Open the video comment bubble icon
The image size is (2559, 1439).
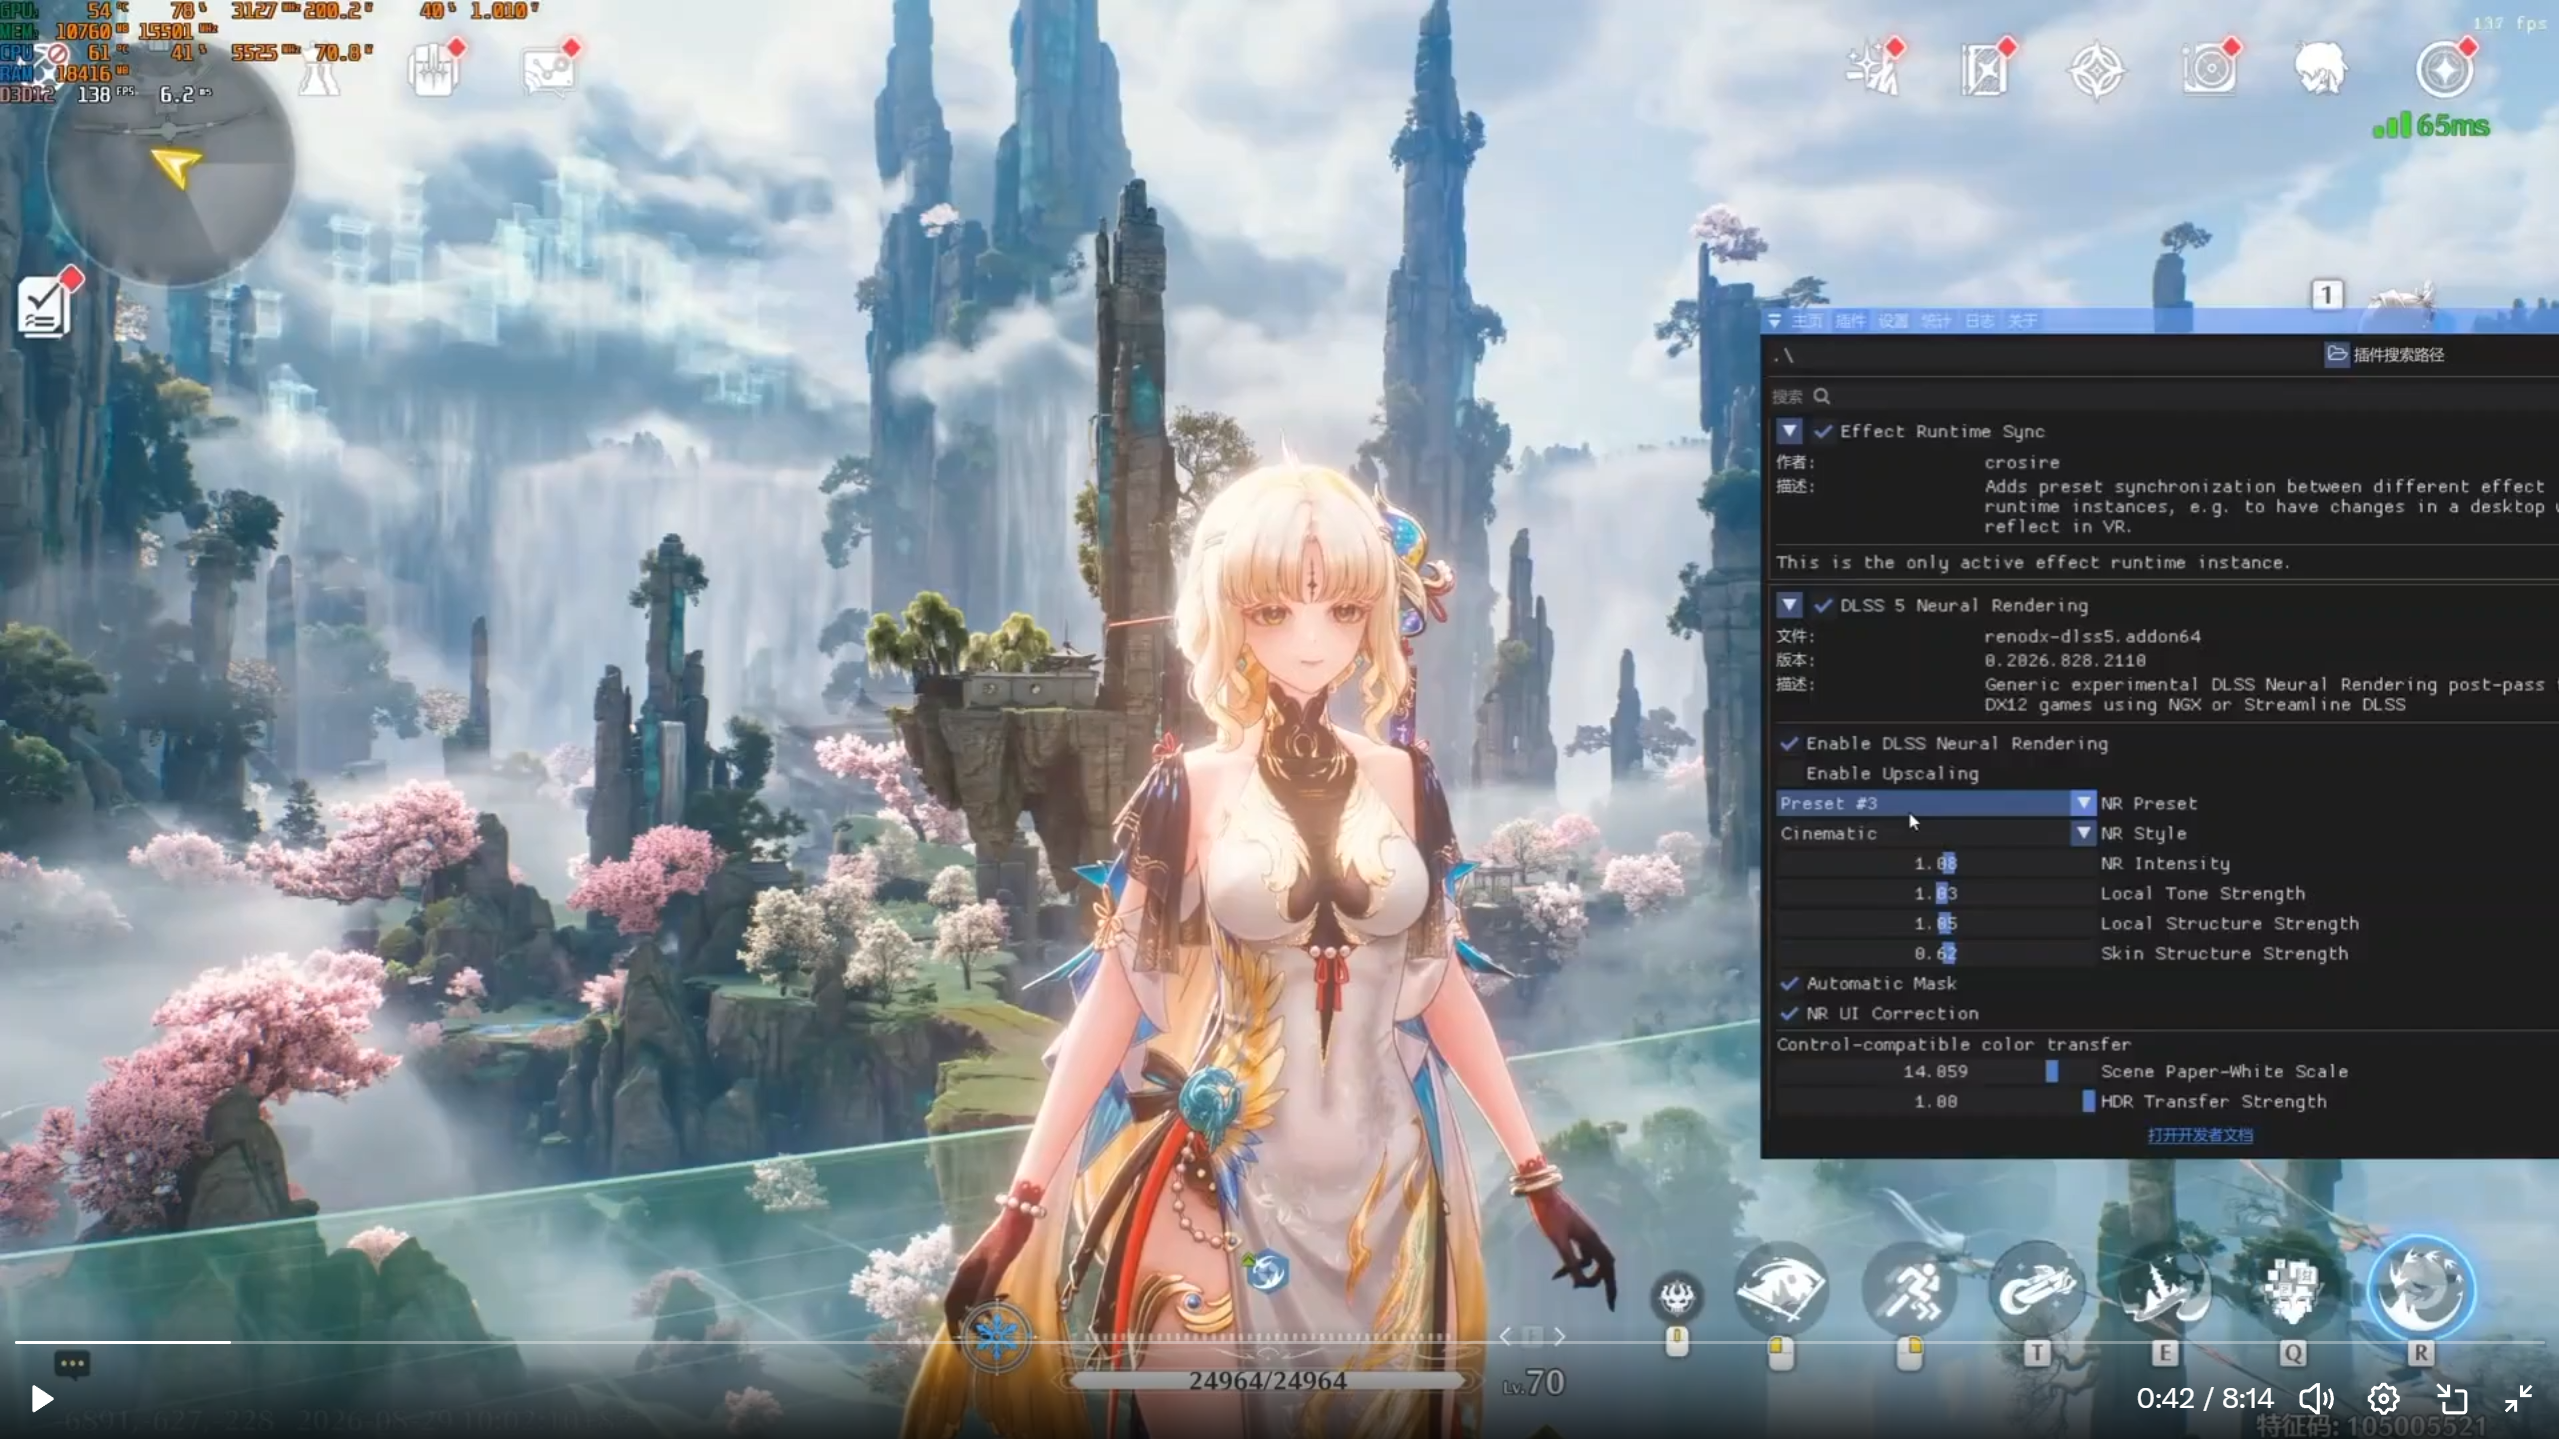point(72,1364)
